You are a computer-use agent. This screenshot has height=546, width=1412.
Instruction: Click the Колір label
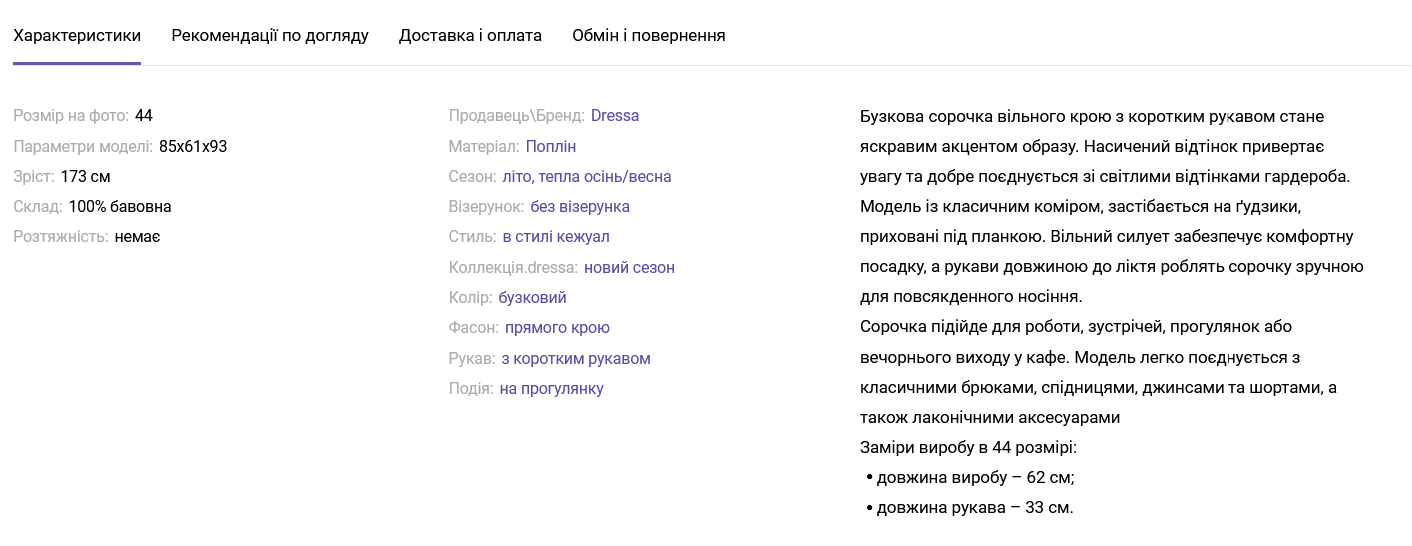(x=471, y=298)
